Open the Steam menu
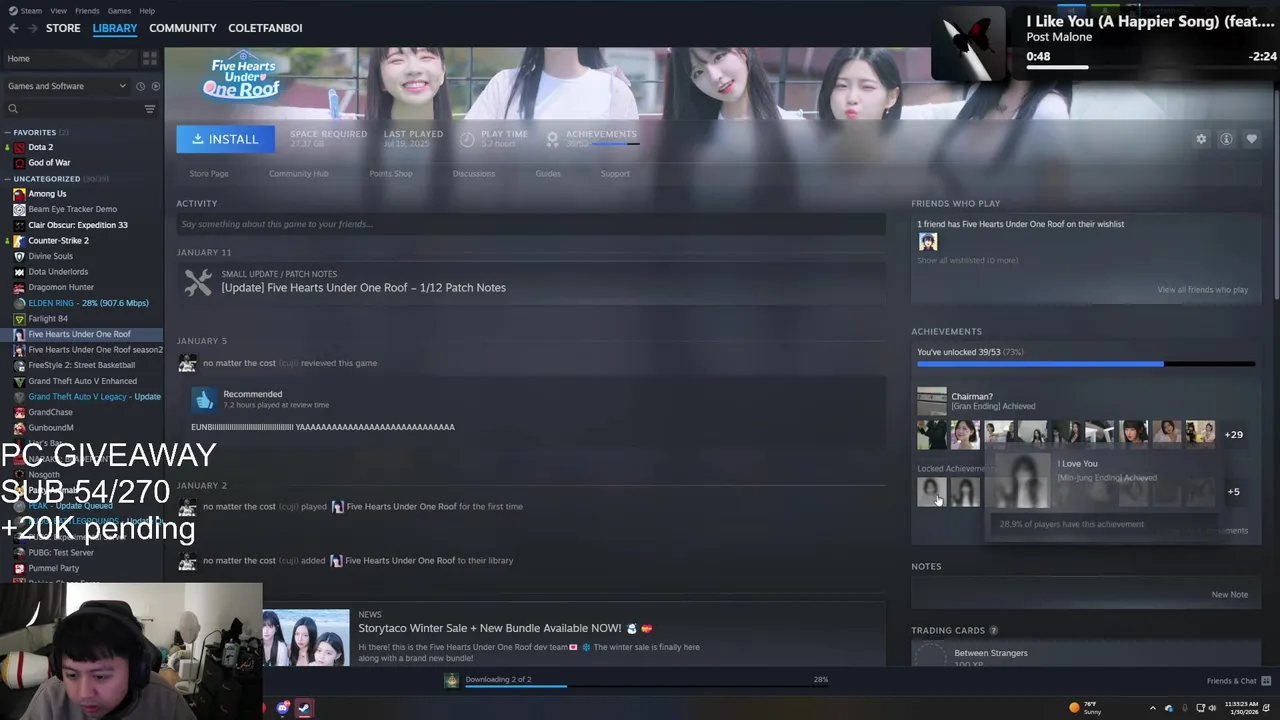Image resolution: width=1280 pixels, height=720 pixels. 31,10
